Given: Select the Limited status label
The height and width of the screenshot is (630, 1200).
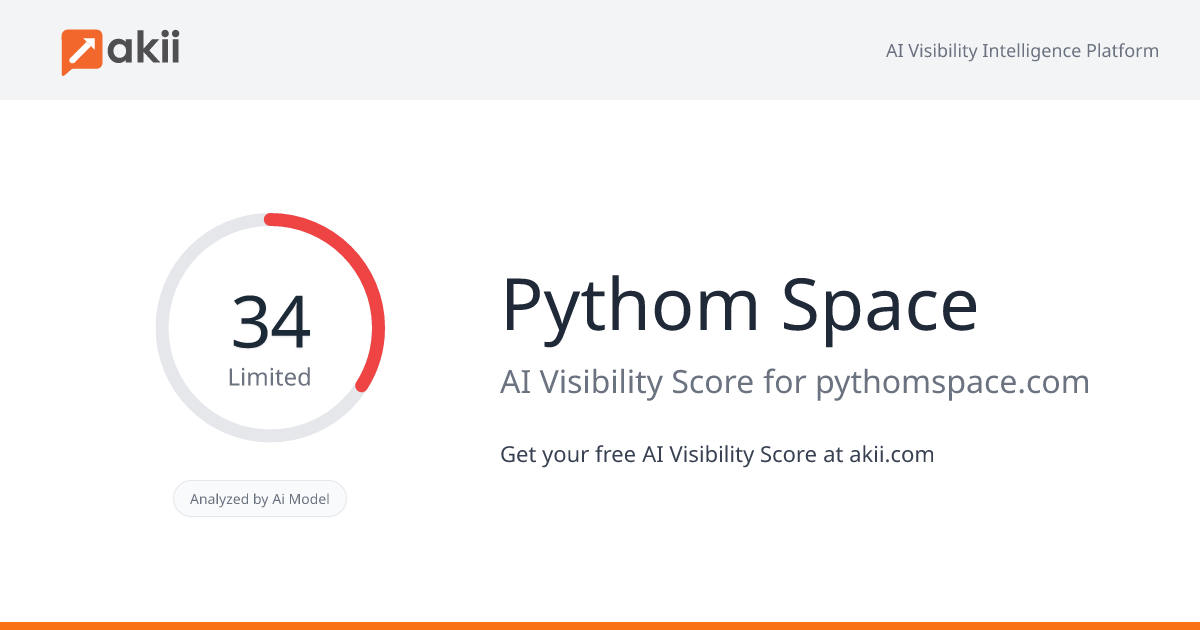Looking at the screenshot, I should coord(270,377).
